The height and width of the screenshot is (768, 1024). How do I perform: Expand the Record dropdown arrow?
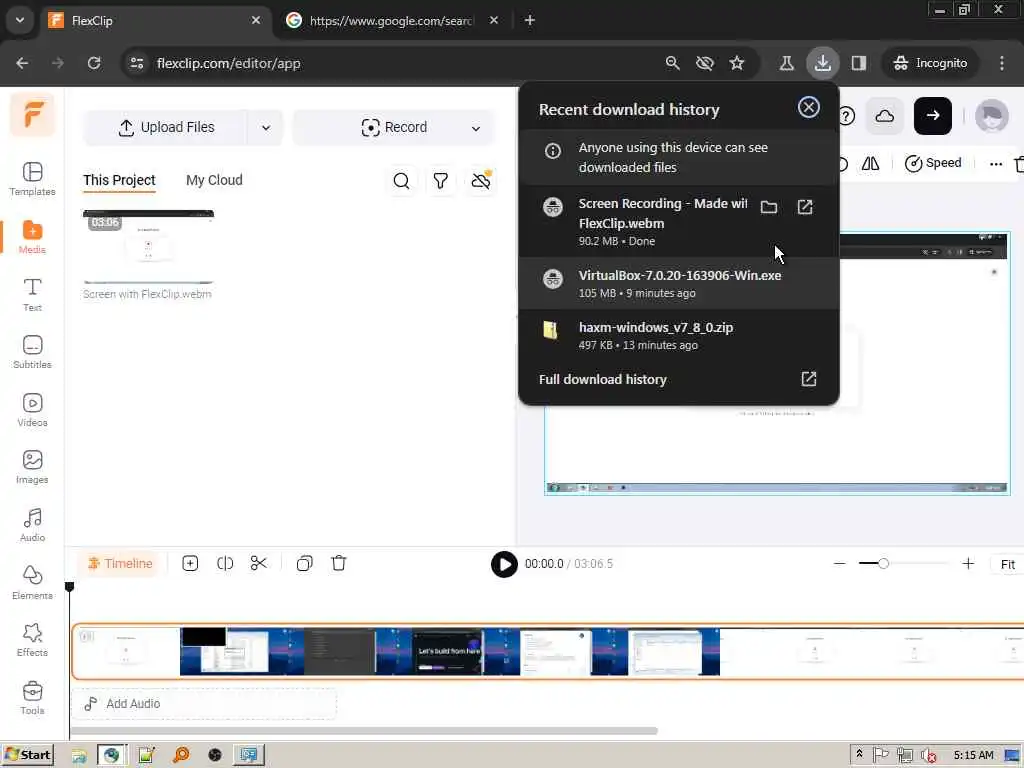(x=476, y=128)
